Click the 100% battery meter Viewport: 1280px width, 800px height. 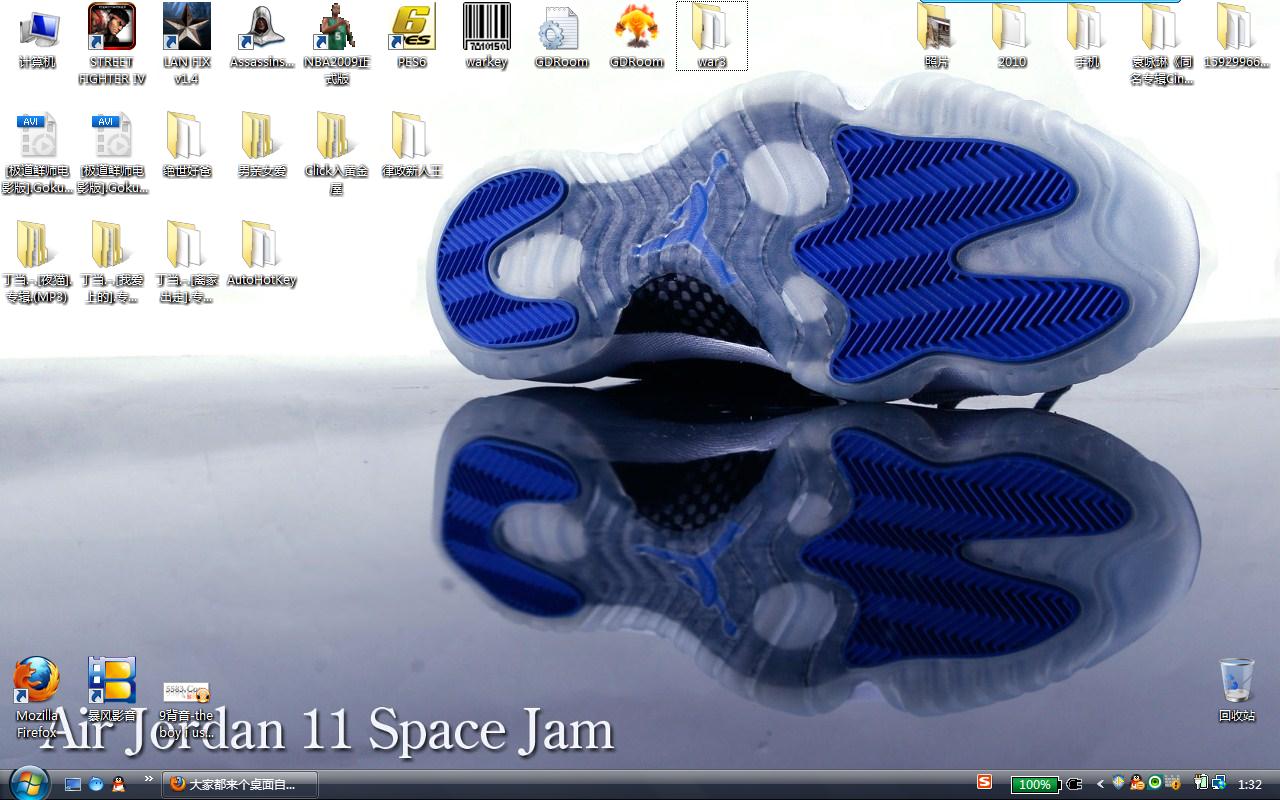pos(1034,785)
